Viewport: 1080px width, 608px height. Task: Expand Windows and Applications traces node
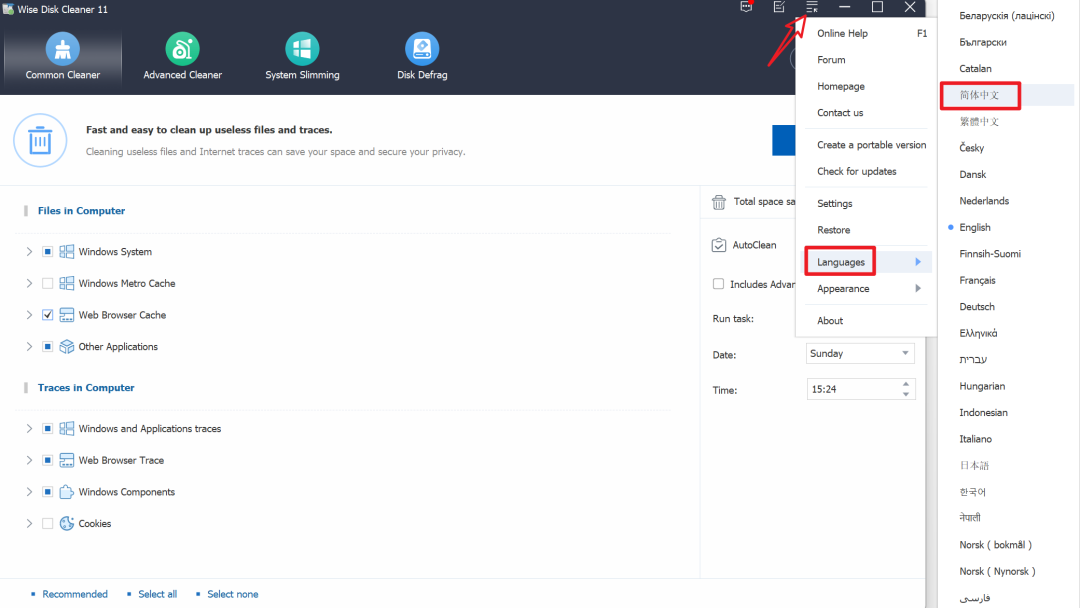coord(29,428)
